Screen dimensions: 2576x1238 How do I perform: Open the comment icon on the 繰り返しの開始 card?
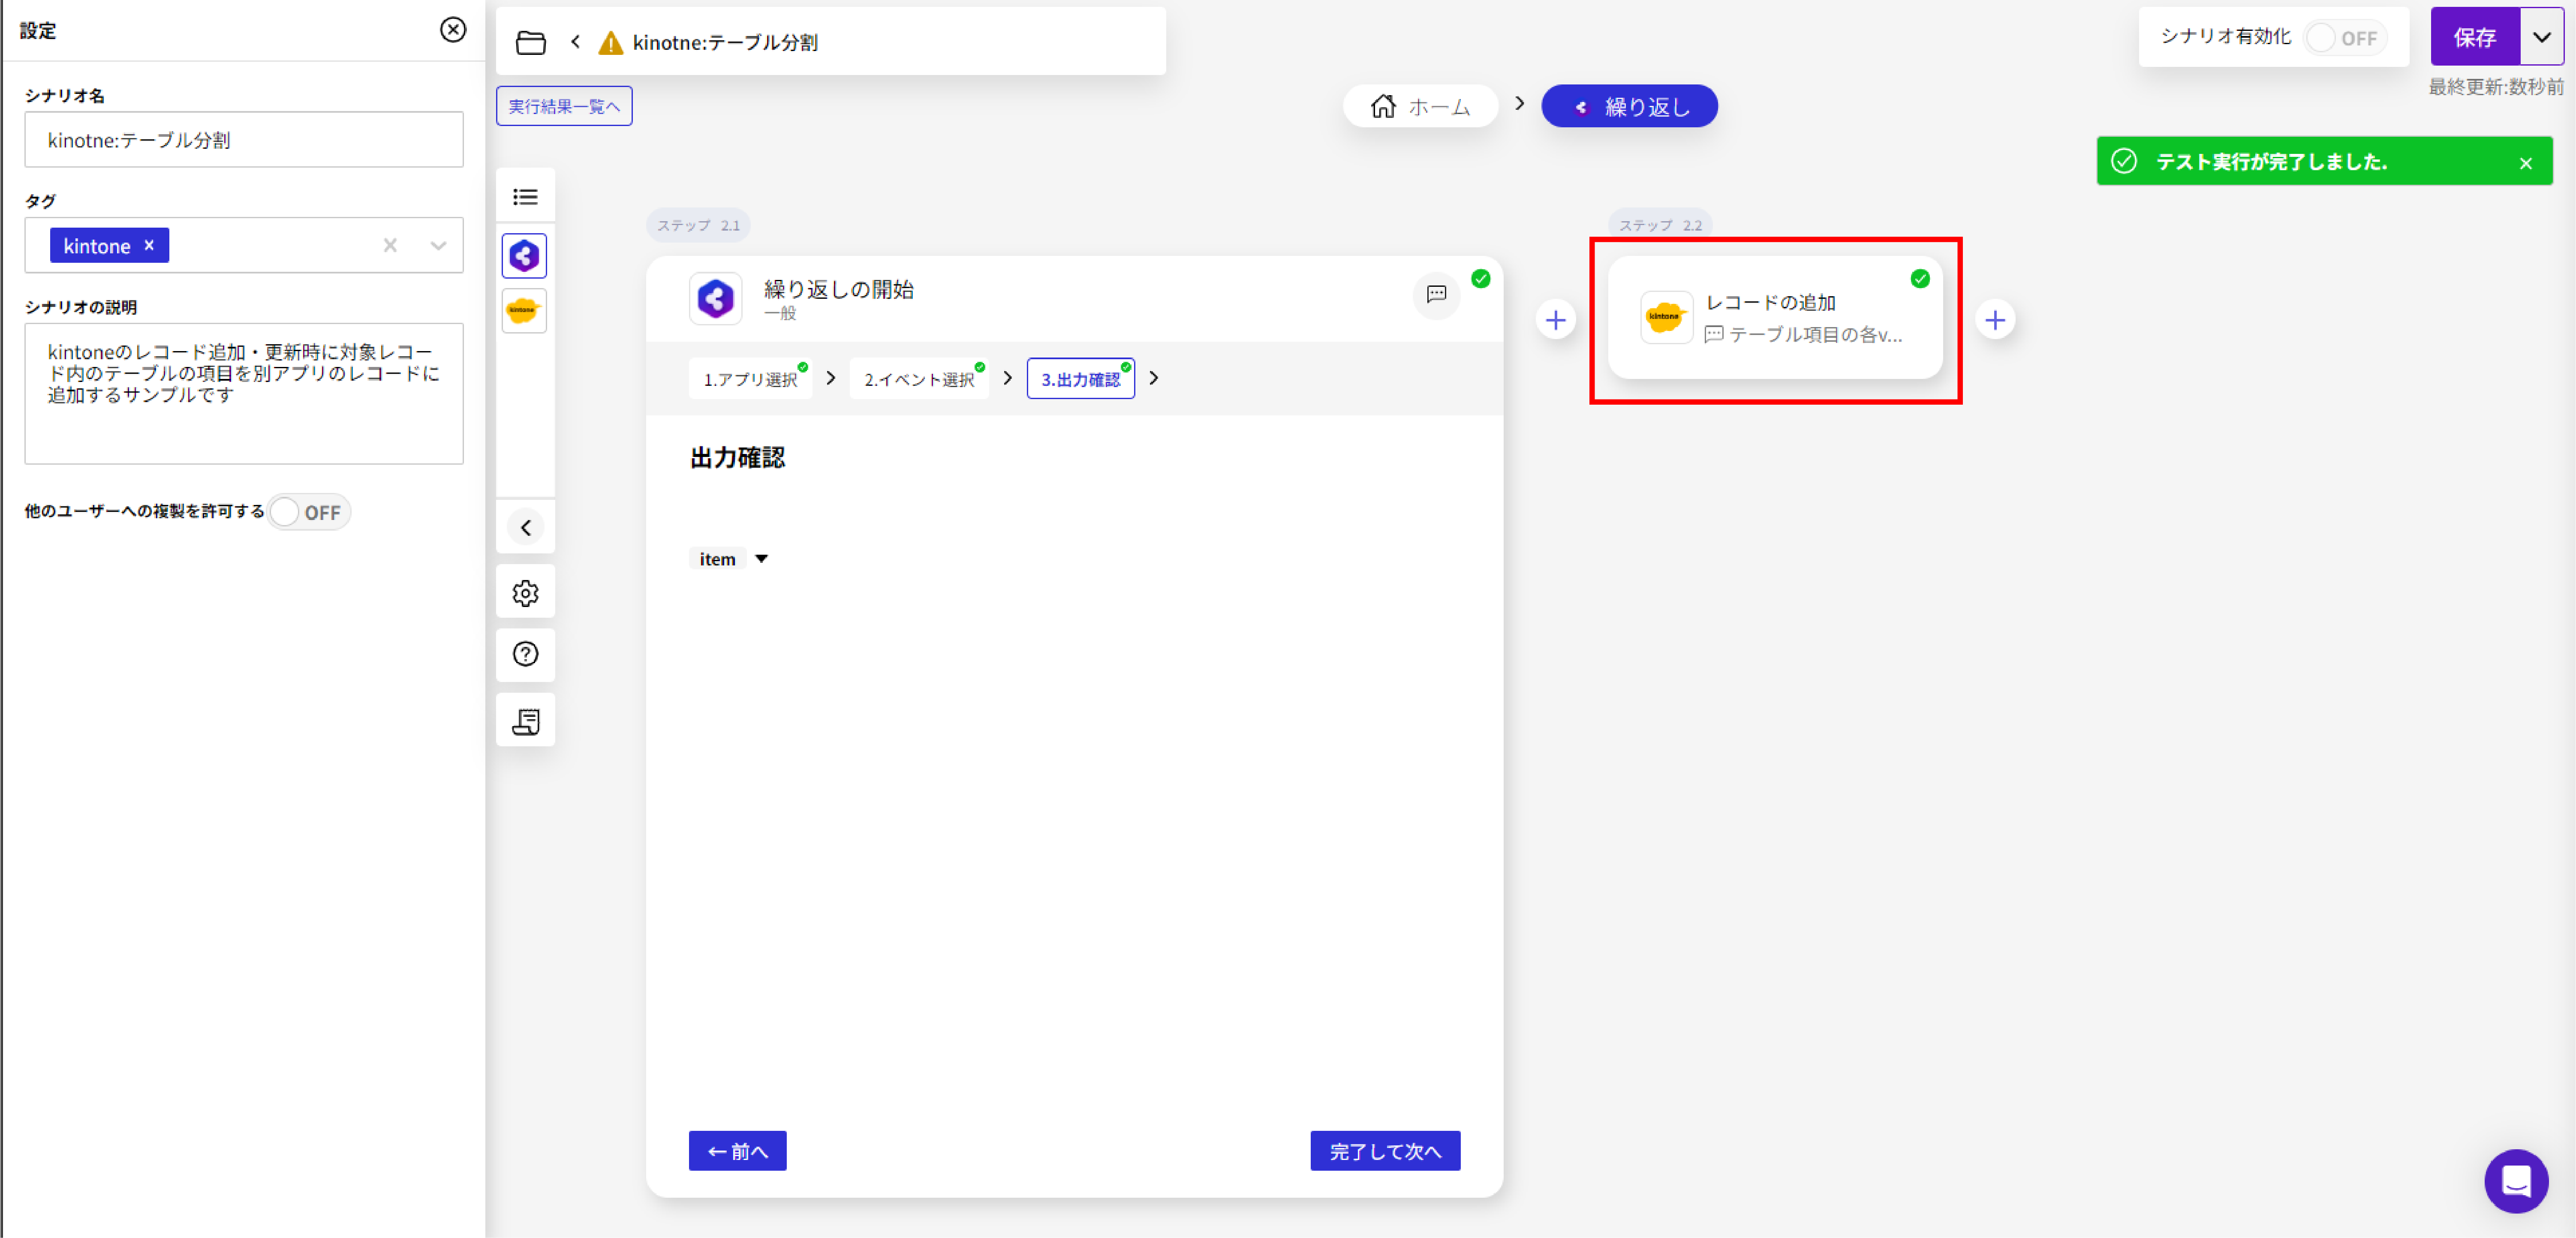pos(1436,294)
